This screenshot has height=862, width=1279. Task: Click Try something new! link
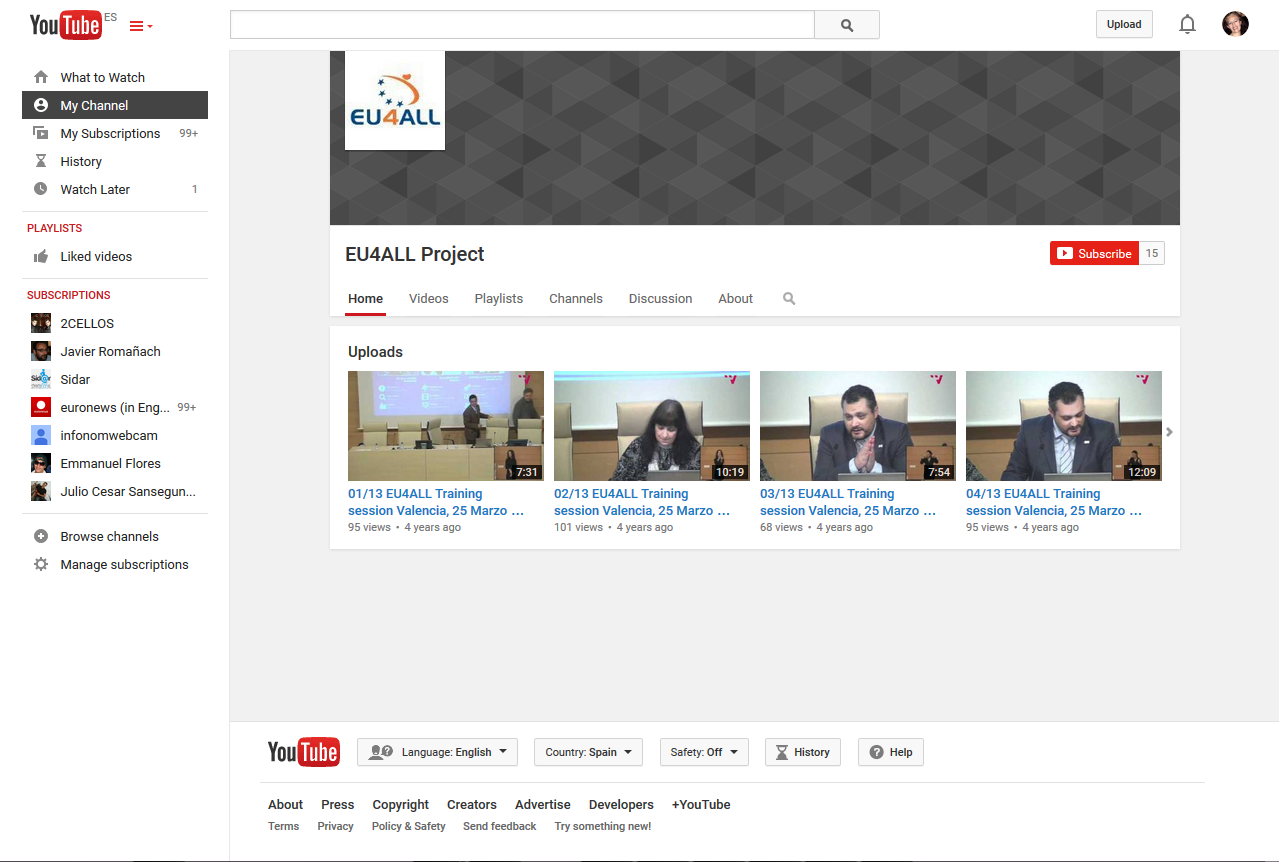point(603,826)
